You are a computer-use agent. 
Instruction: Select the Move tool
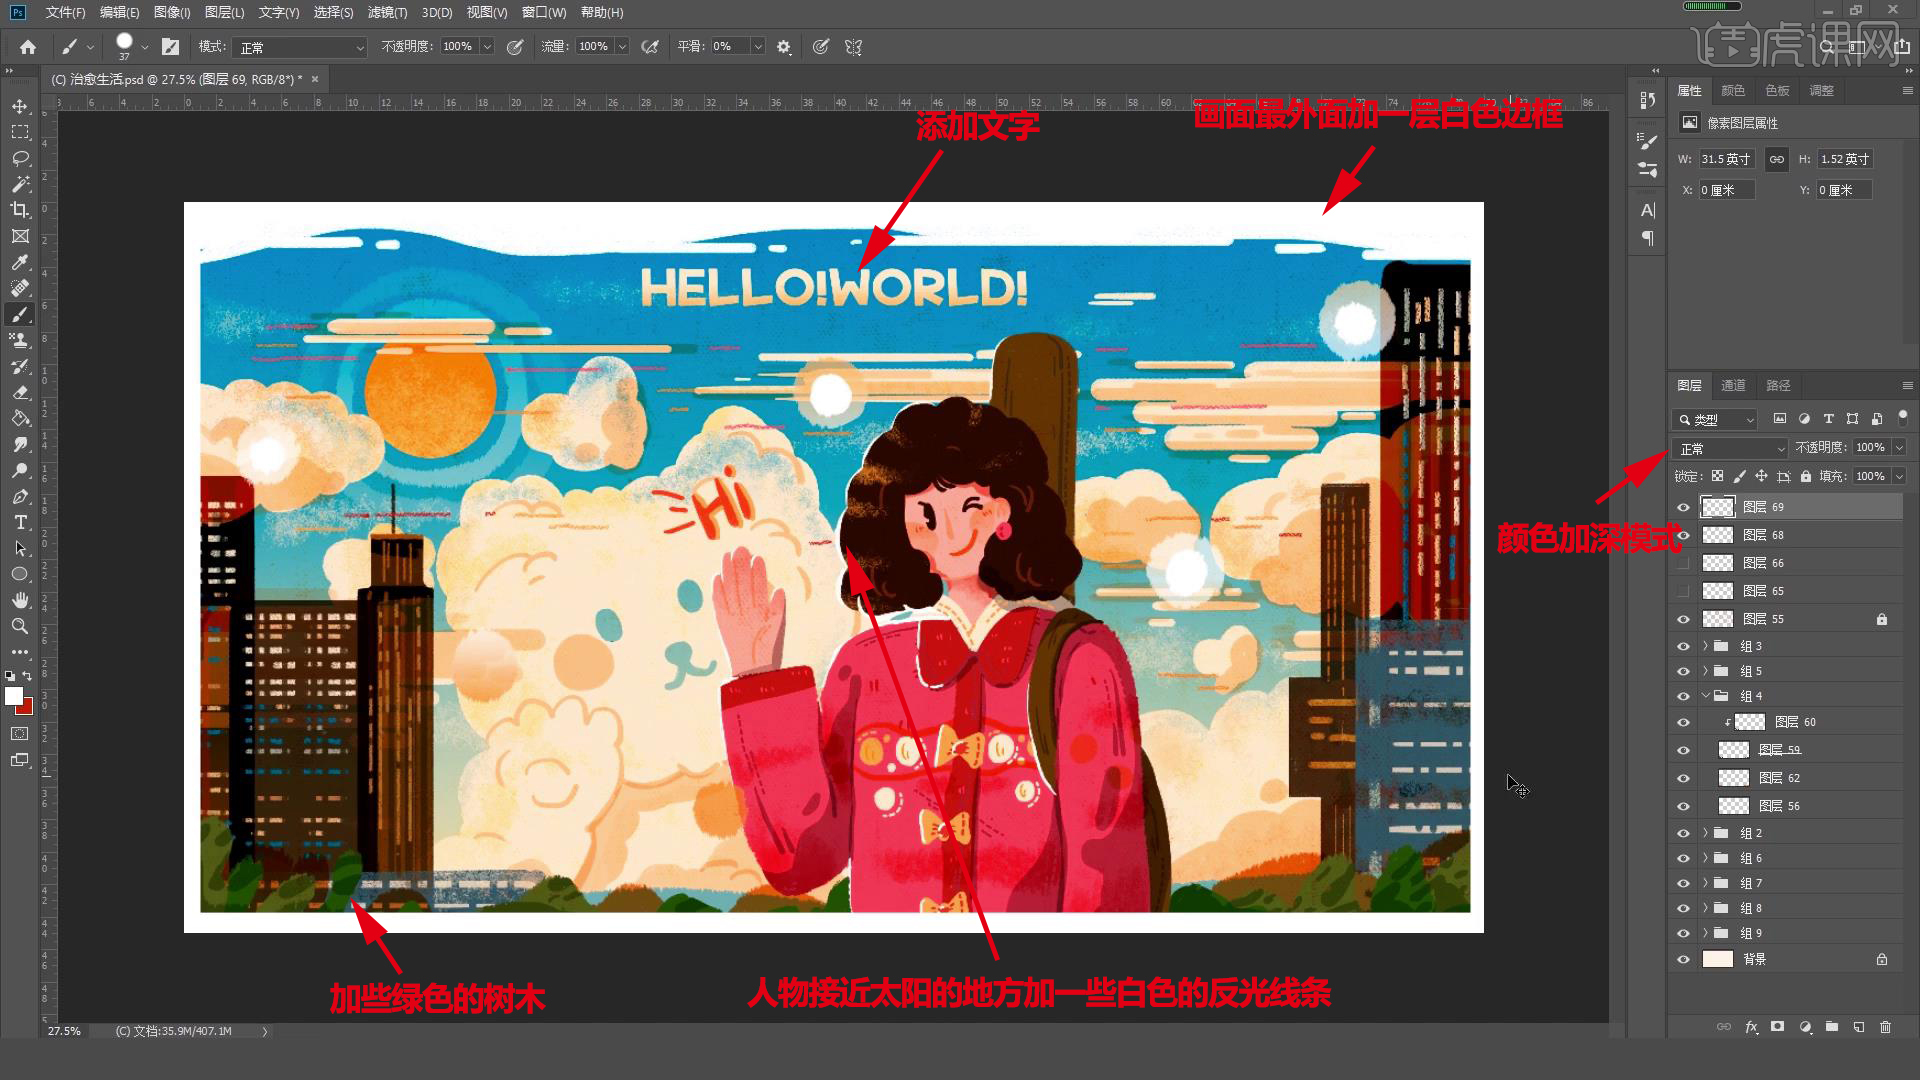point(20,106)
